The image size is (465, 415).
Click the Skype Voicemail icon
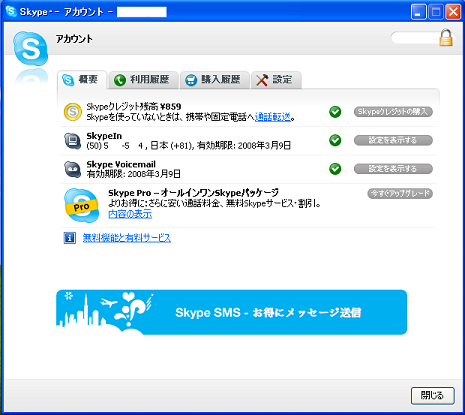(x=72, y=169)
